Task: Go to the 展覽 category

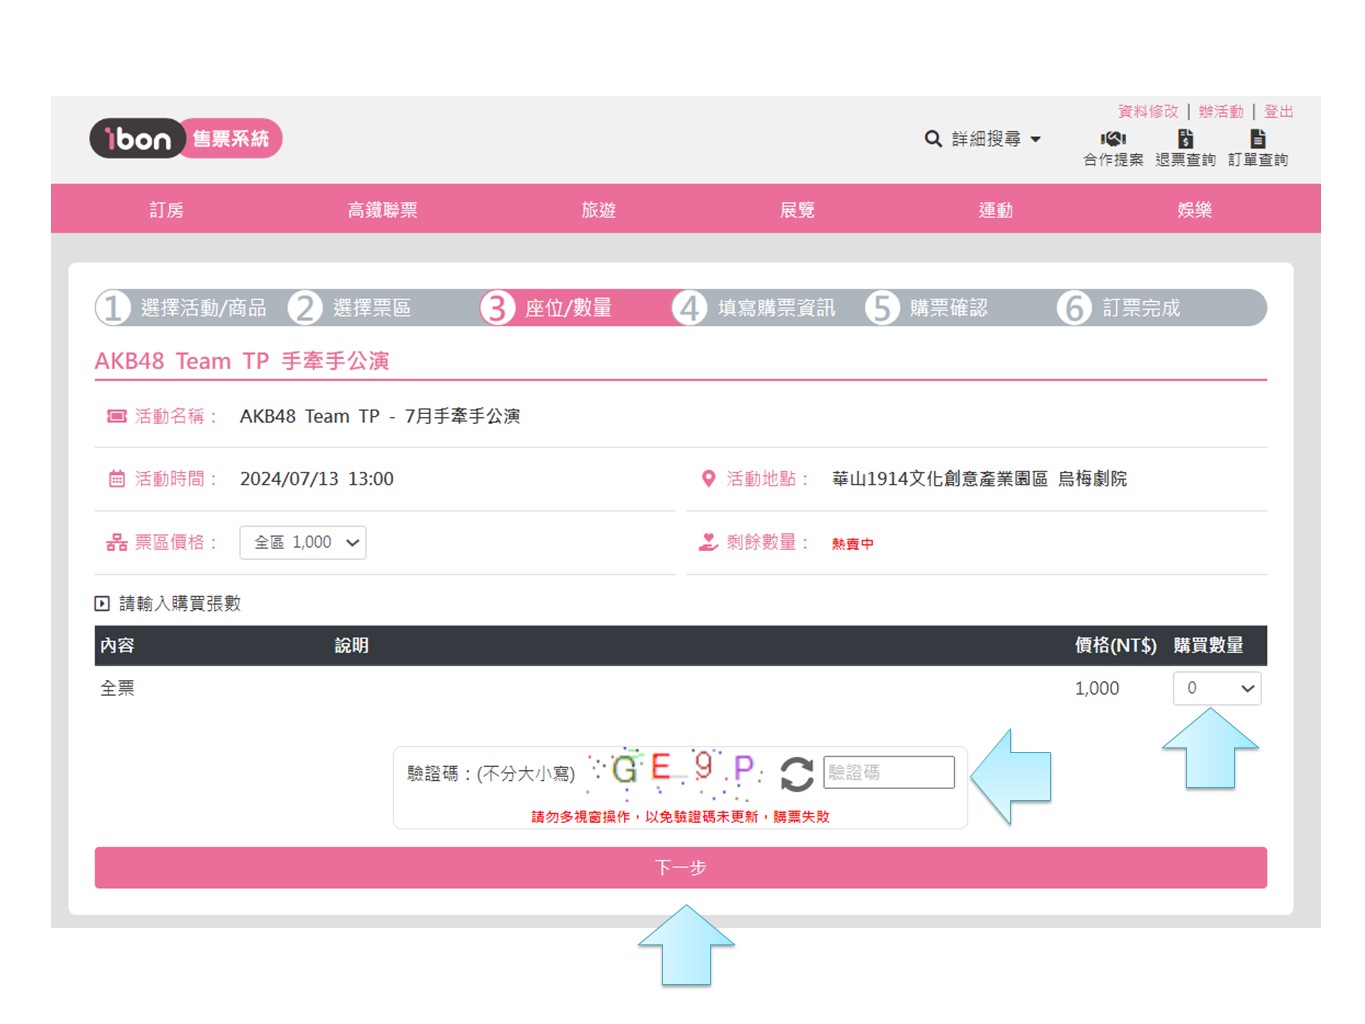Action: click(797, 210)
